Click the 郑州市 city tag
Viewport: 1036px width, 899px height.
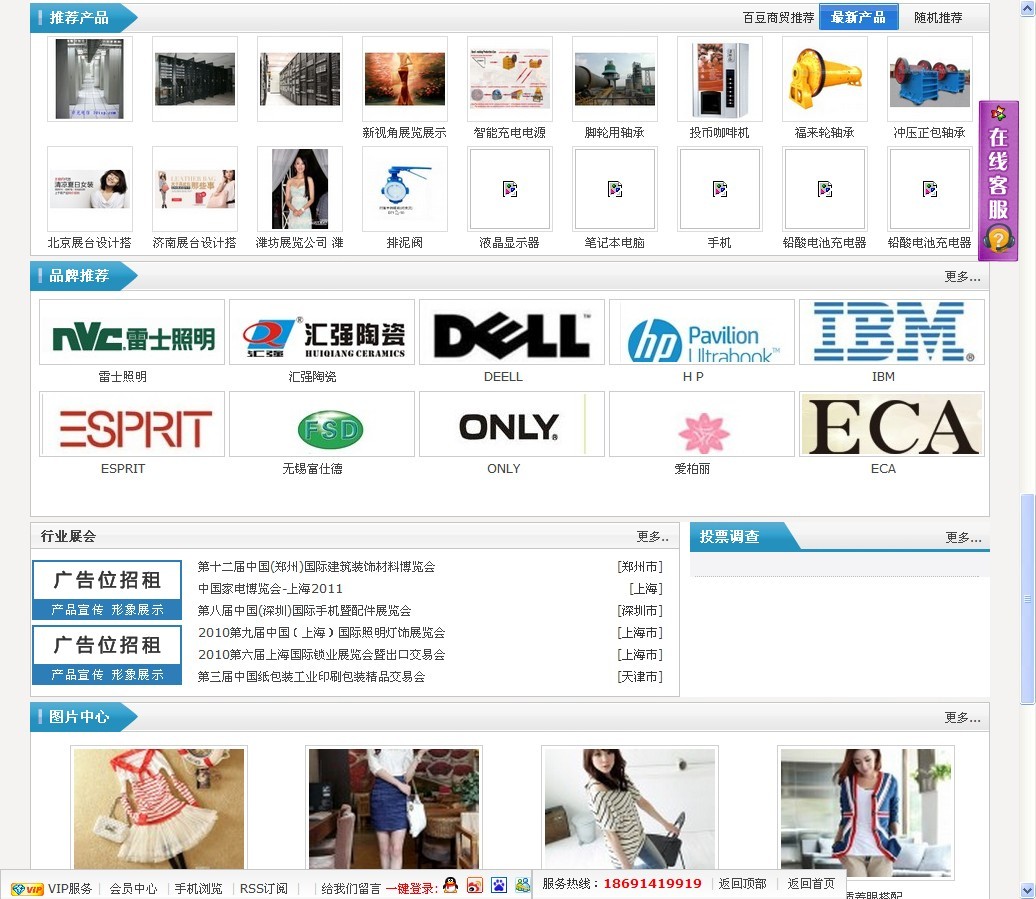tap(640, 567)
